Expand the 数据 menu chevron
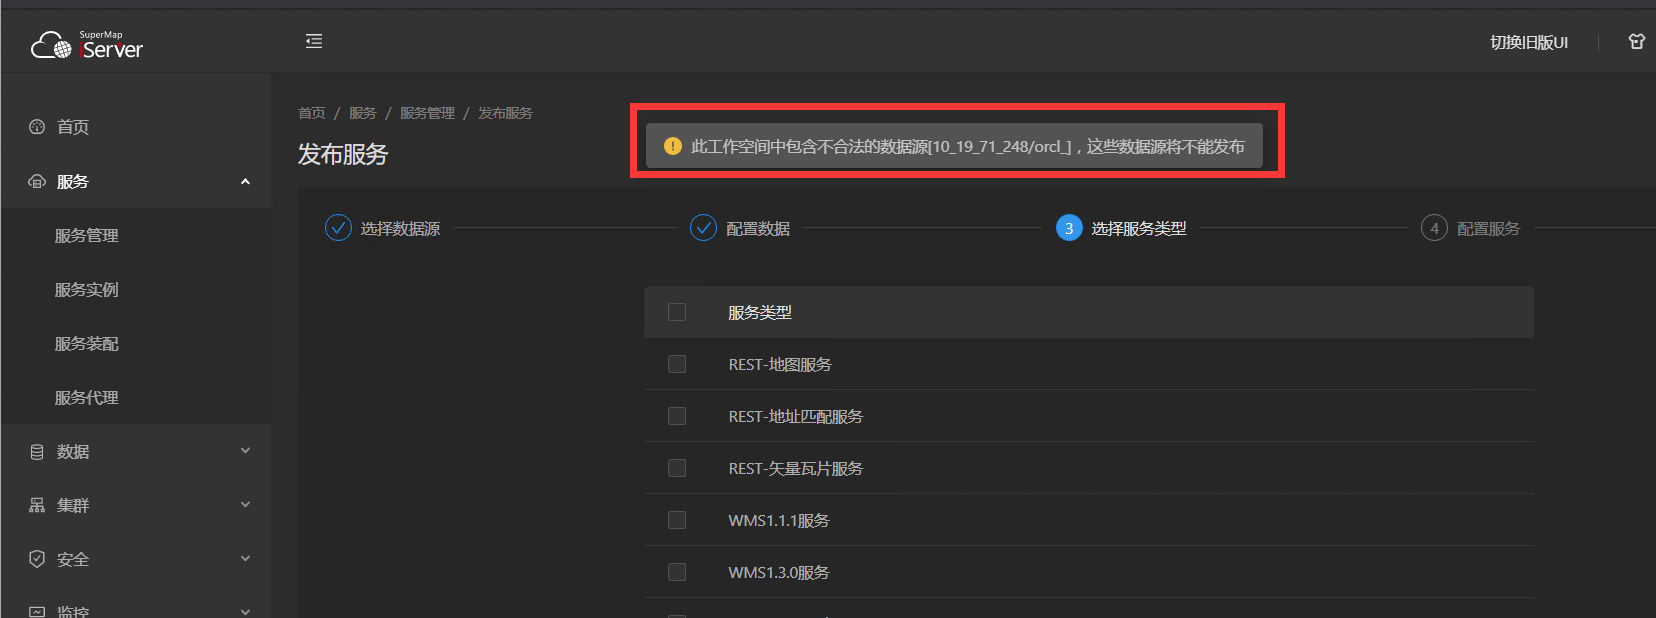Screen dimensions: 1656x618 pos(245,451)
